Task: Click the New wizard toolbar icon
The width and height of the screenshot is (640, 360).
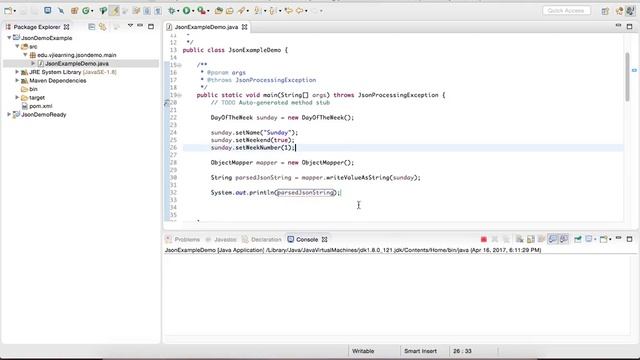Action: 8,11
